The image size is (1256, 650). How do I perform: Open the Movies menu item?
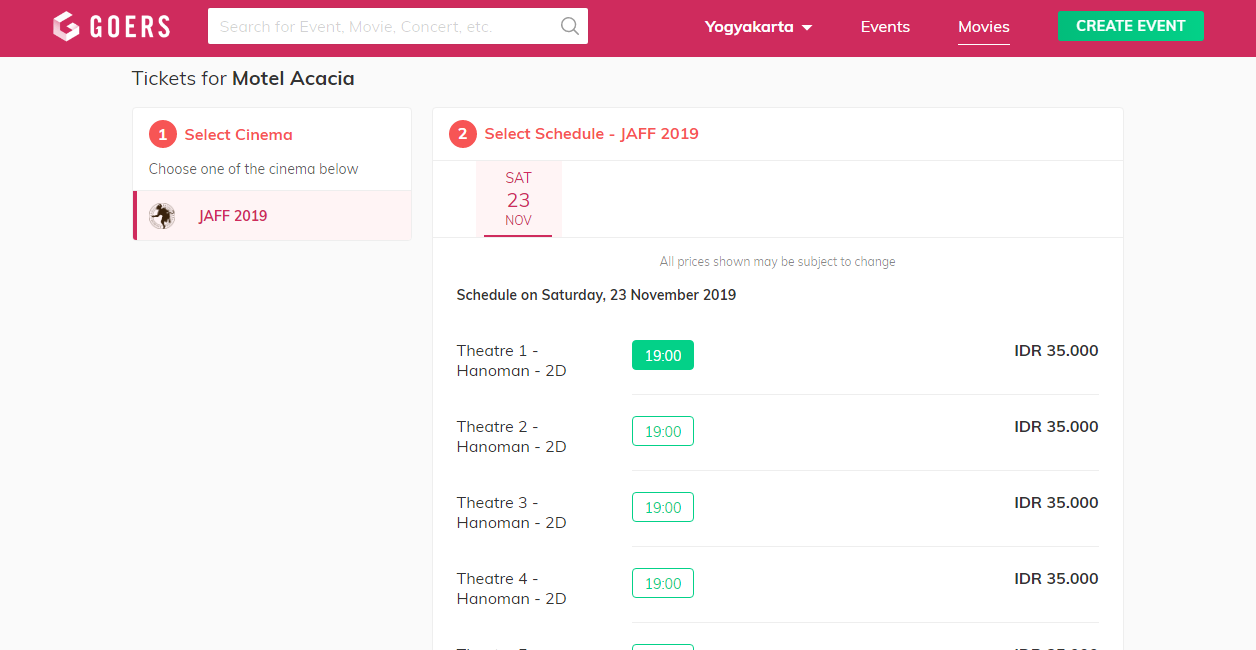pyautogui.click(x=983, y=27)
